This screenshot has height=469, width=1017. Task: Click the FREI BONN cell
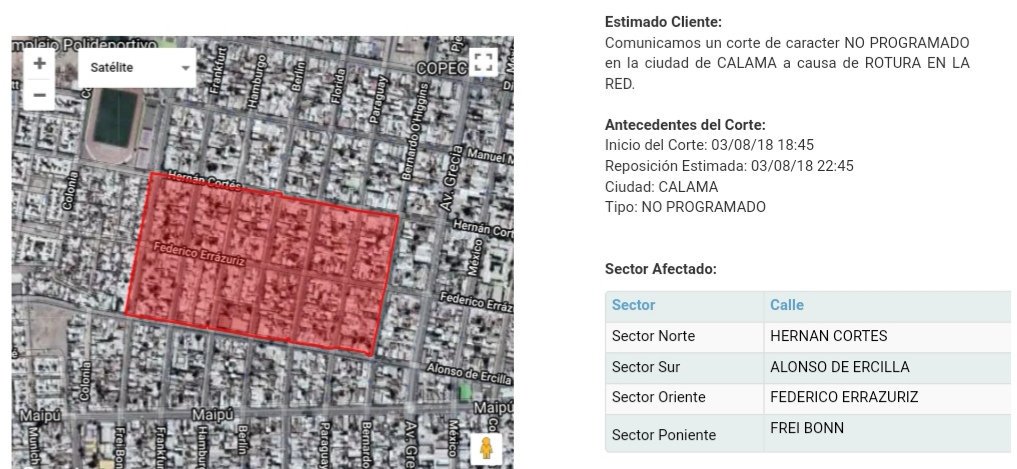click(x=887, y=433)
